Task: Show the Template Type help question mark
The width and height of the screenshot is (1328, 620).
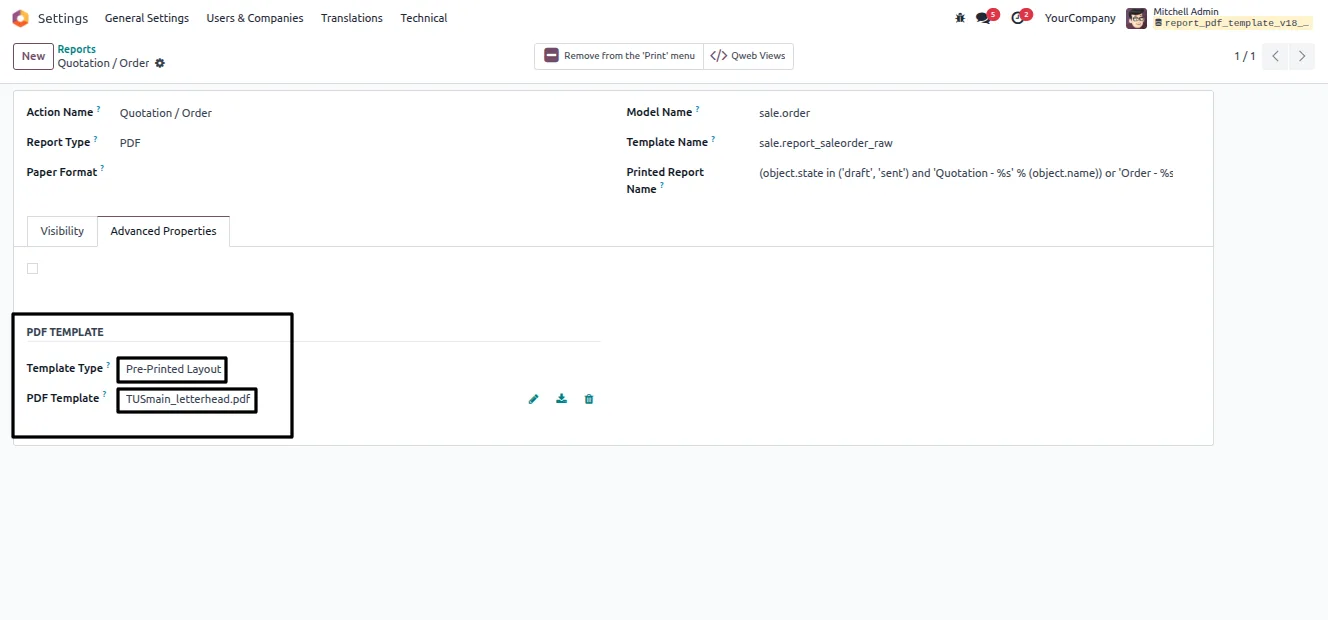Action: tap(108, 365)
